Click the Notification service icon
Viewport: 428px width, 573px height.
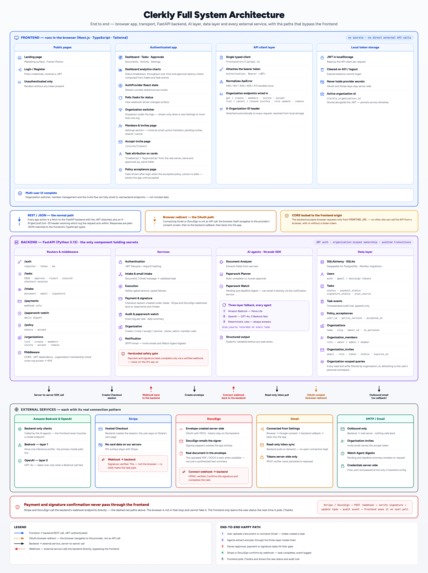tap(120, 339)
